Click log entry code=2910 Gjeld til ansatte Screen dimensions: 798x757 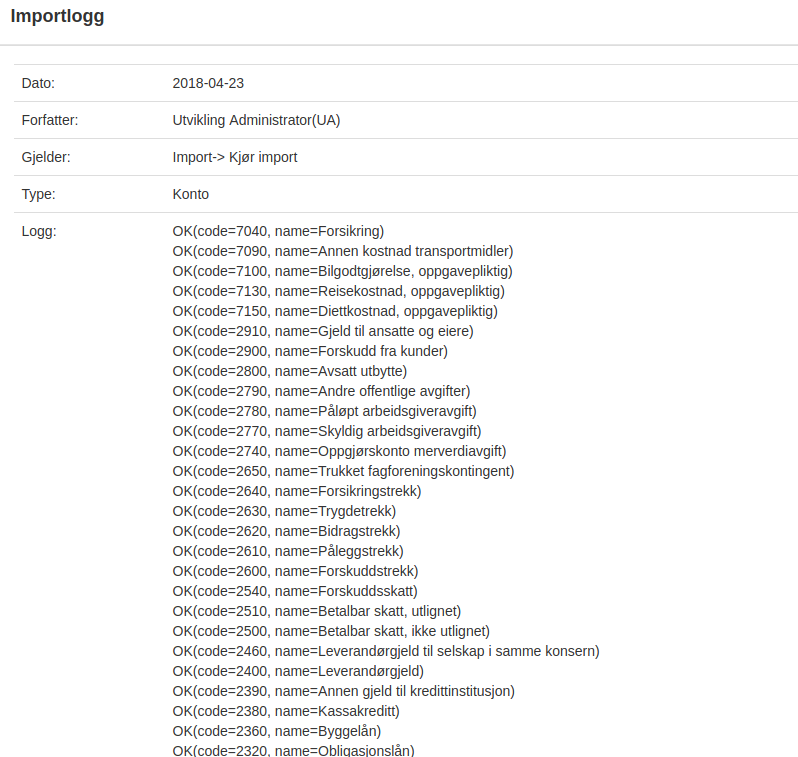coord(323,331)
